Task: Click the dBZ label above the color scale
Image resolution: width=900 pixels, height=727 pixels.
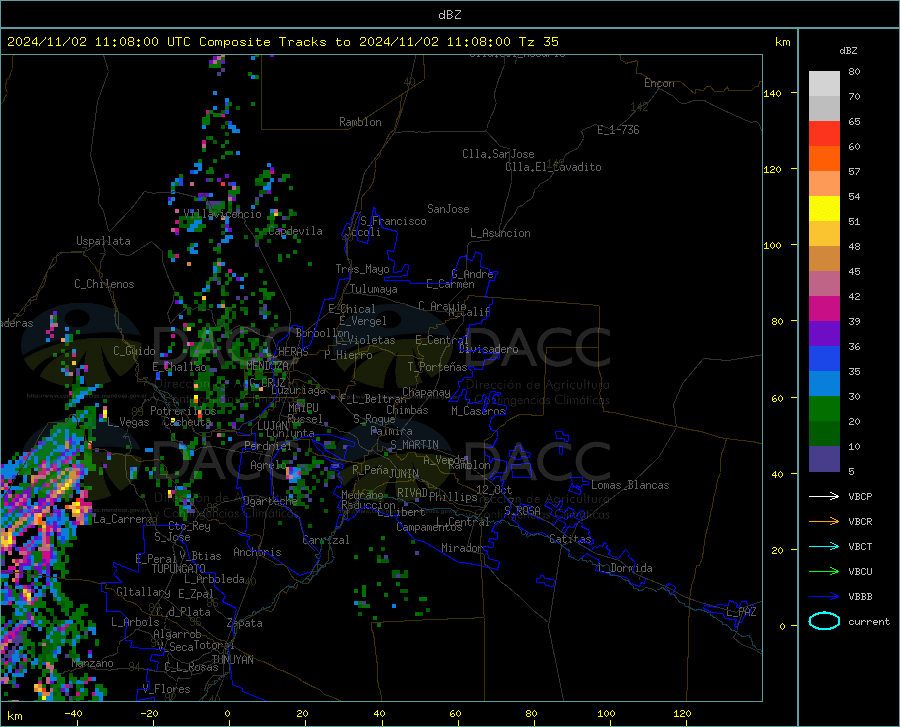Action: tap(848, 50)
